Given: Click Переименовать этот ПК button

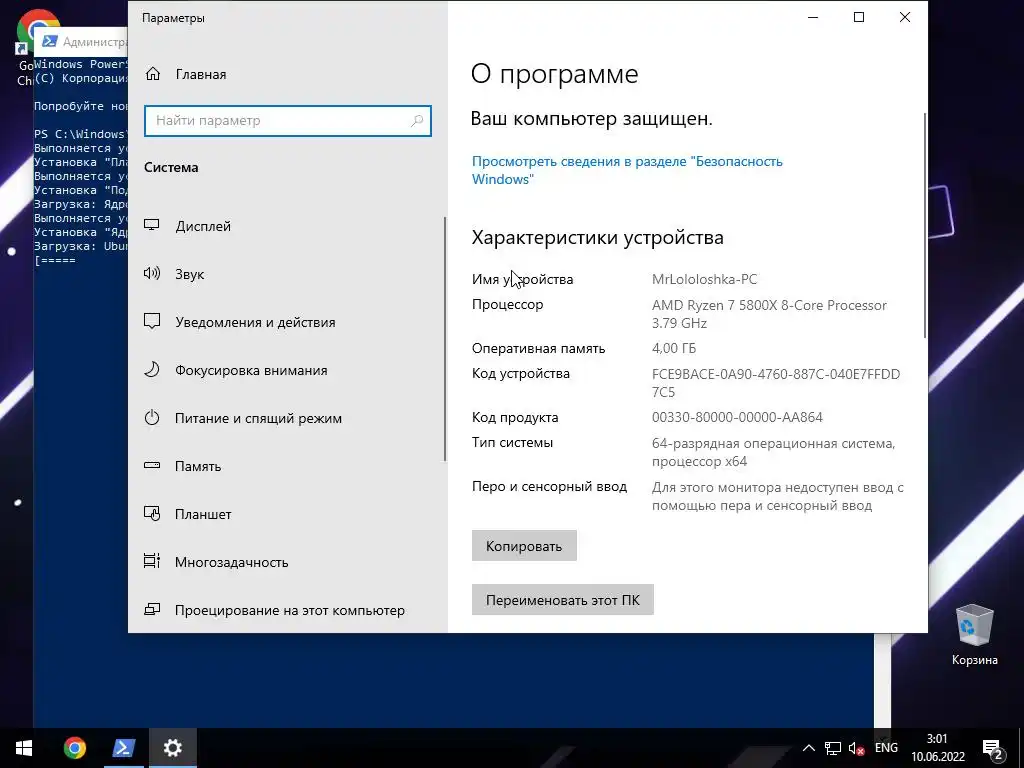Looking at the screenshot, I should [x=562, y=600].
